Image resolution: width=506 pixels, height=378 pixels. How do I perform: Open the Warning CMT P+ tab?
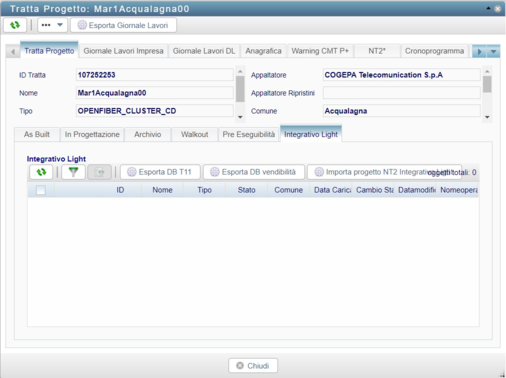[x=320, y=51]
